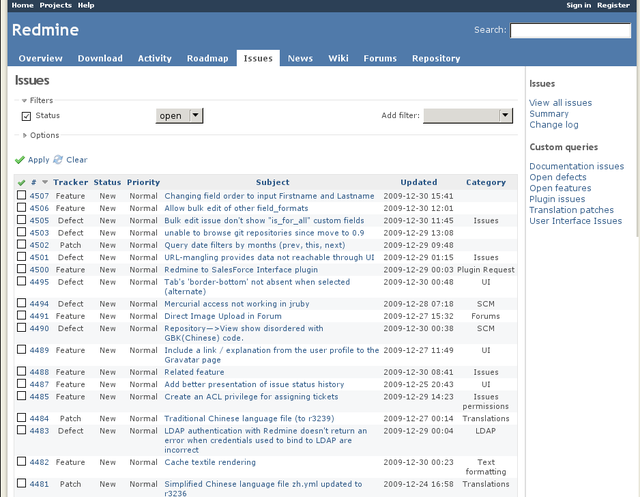
Task: Open Documentation issues custom query
Action: 577,166
